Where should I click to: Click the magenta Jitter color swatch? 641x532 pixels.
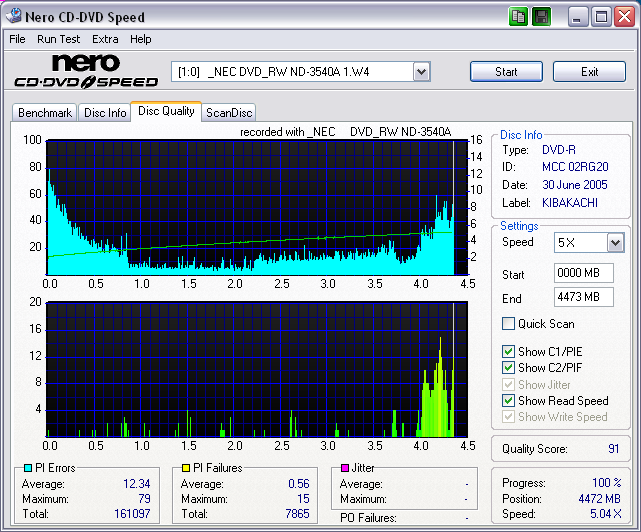(345, 468)
